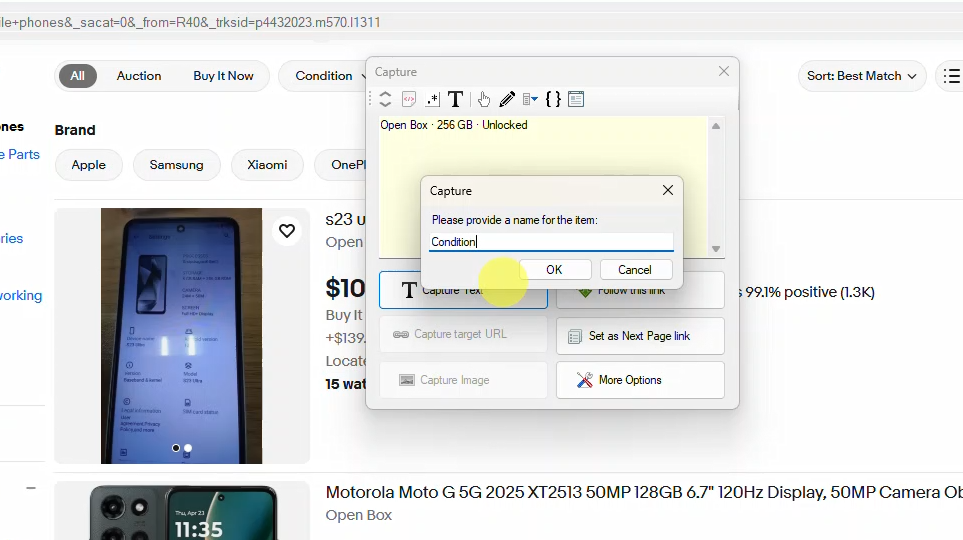Click the Open Box 256 GB Unlocked captured text
Image resolution: width=963 pixels, height=540 pixels.
(454, 125)
